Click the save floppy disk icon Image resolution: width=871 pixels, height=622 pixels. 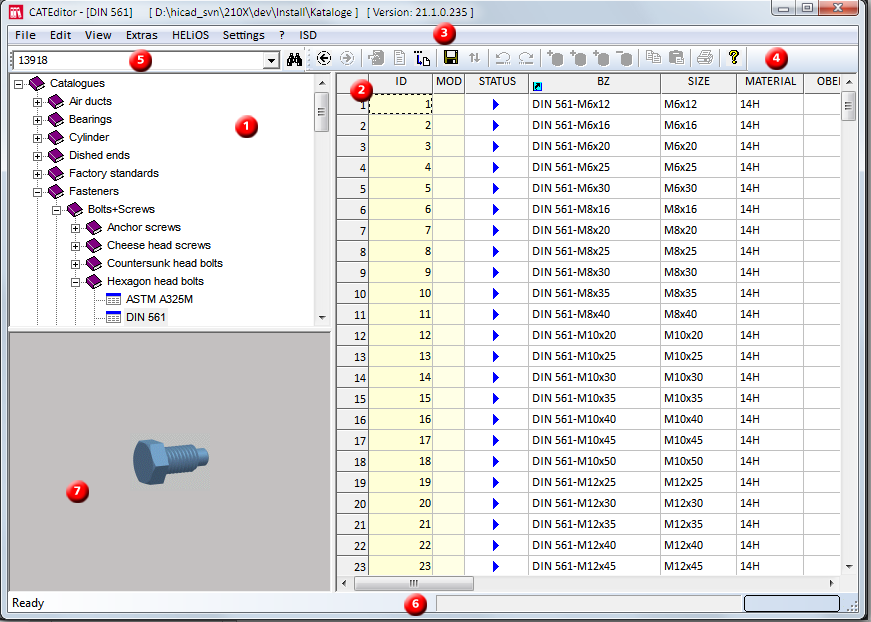(x=451, y=59)
